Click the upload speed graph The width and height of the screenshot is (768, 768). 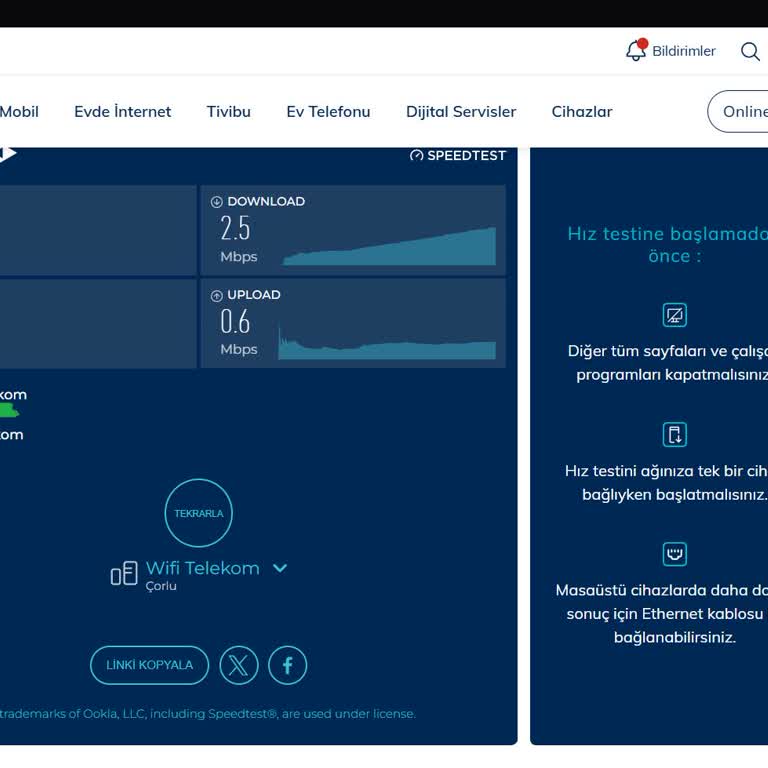pos(387,342)
